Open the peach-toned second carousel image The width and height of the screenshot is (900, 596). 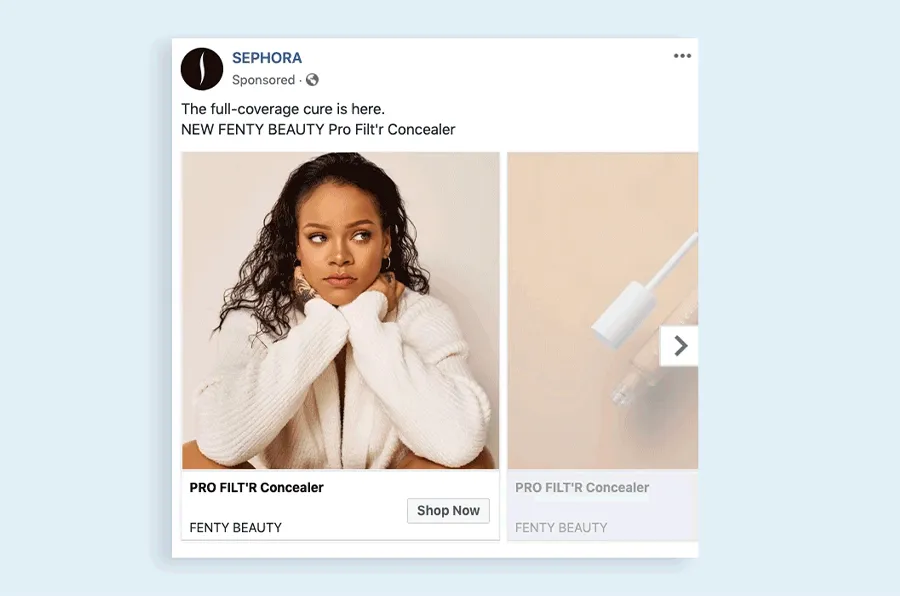coord(603,311)
